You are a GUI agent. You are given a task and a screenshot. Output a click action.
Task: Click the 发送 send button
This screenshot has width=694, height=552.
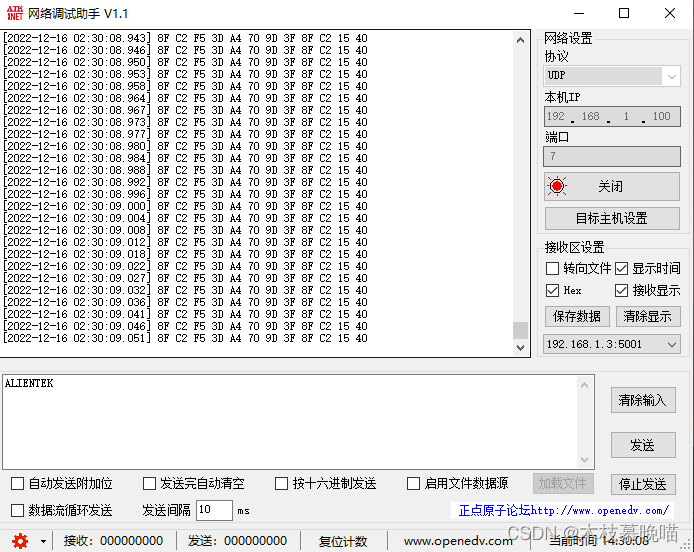tap(643, 445)
